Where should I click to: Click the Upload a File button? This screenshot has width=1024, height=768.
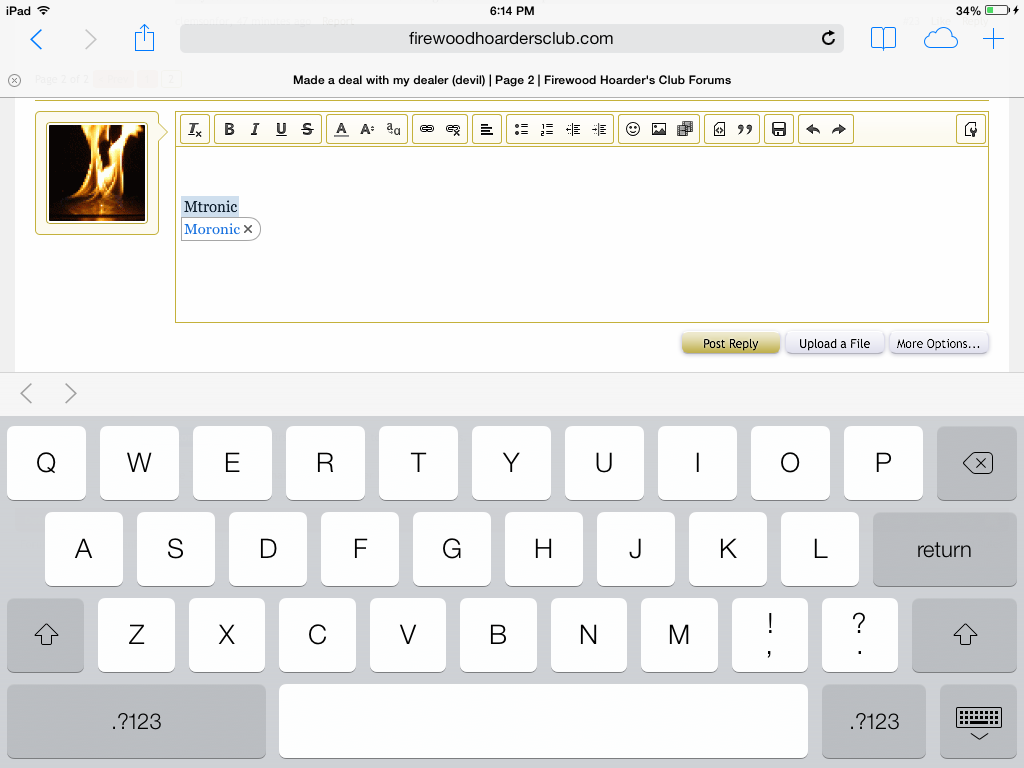834,343
